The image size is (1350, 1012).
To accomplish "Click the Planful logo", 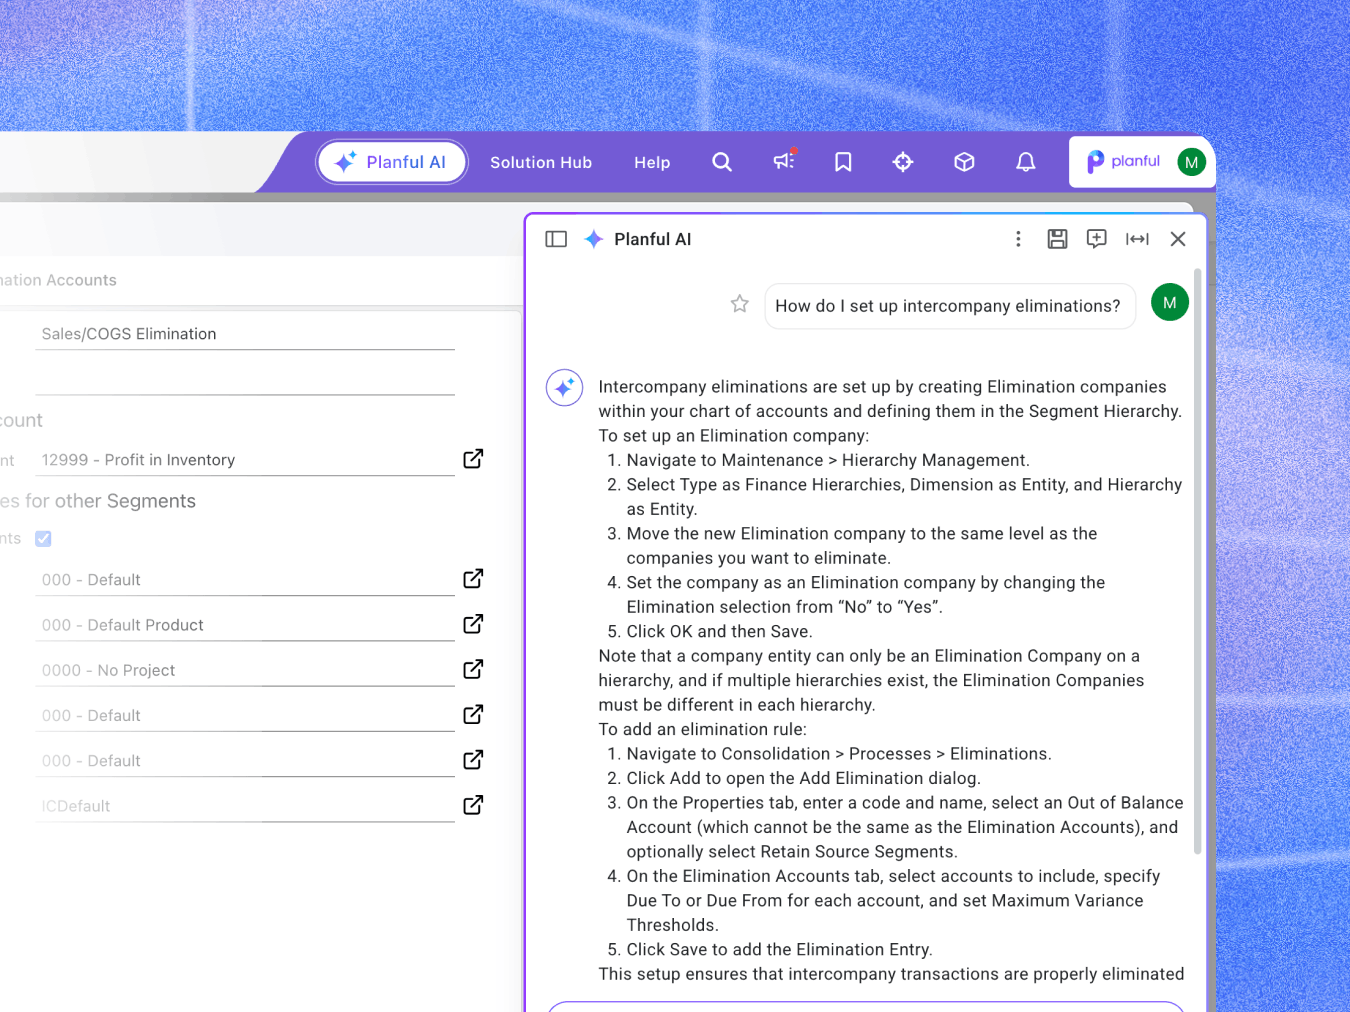I will (1123, 161).
